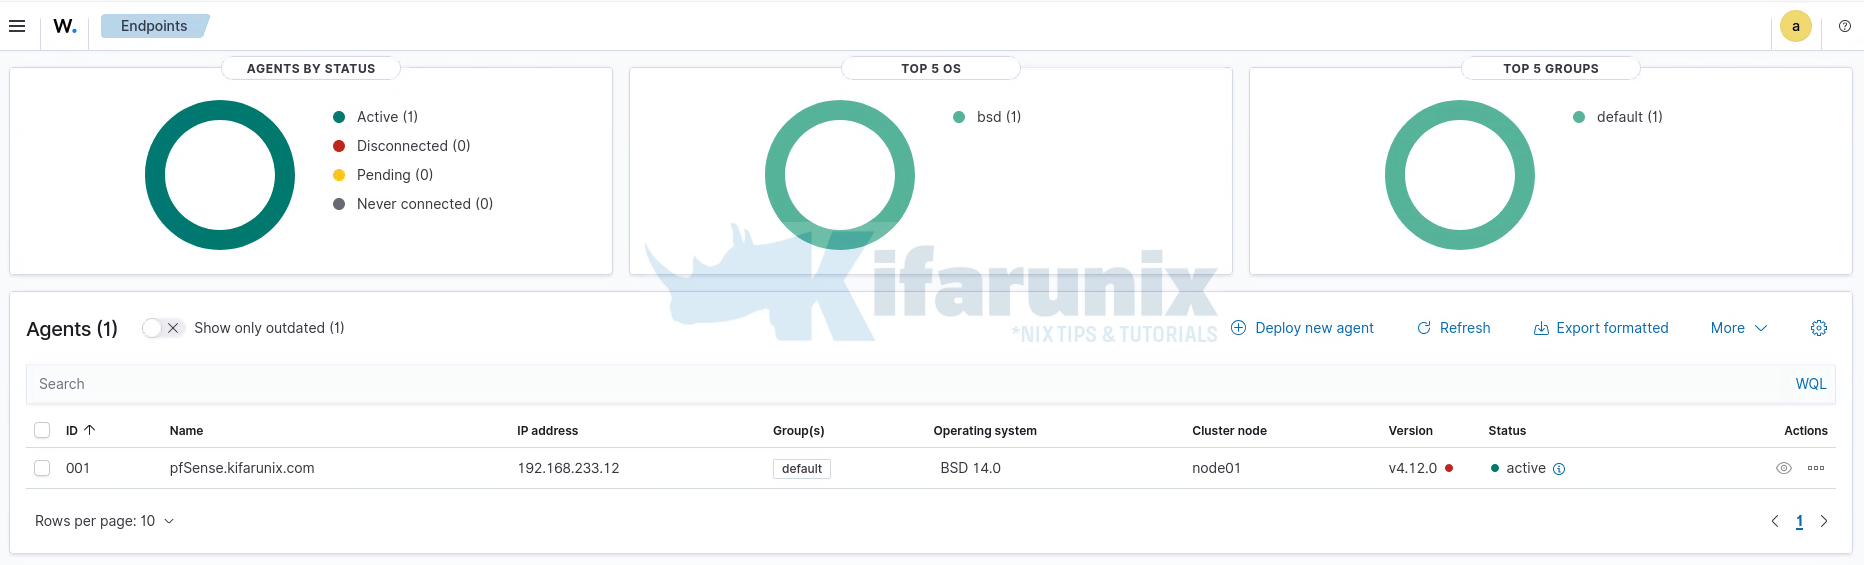Image resolution: width=1864 pixels, height=565 pixels.
Task: Click the active status info icon
Action: point(1559,469)
